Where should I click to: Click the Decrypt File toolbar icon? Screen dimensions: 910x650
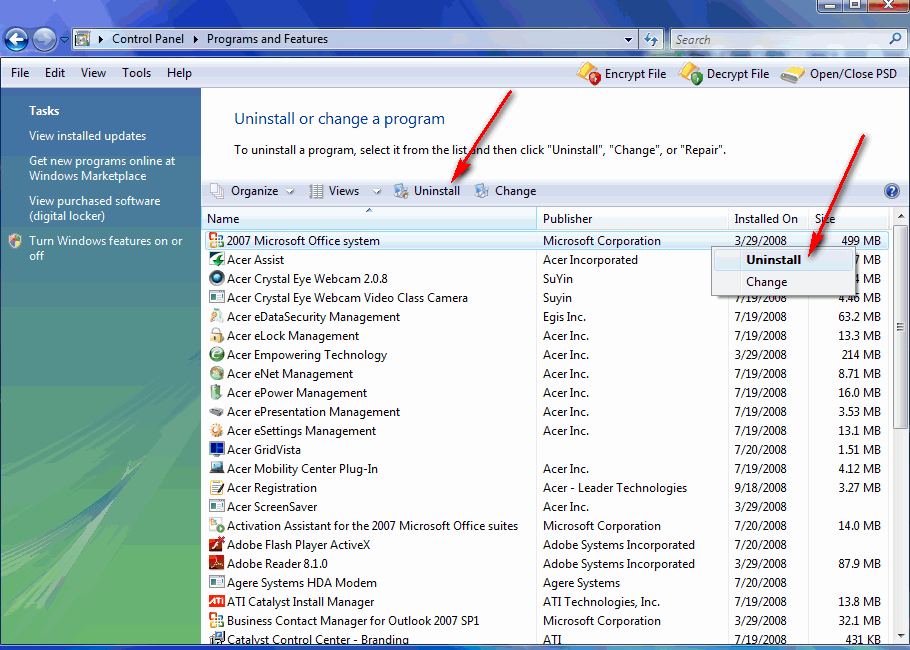tap(691, 74)
